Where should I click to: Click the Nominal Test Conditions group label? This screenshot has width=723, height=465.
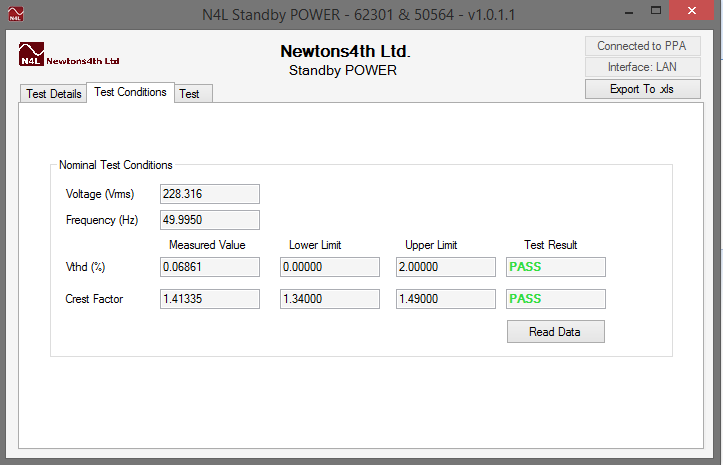(116, 165)
